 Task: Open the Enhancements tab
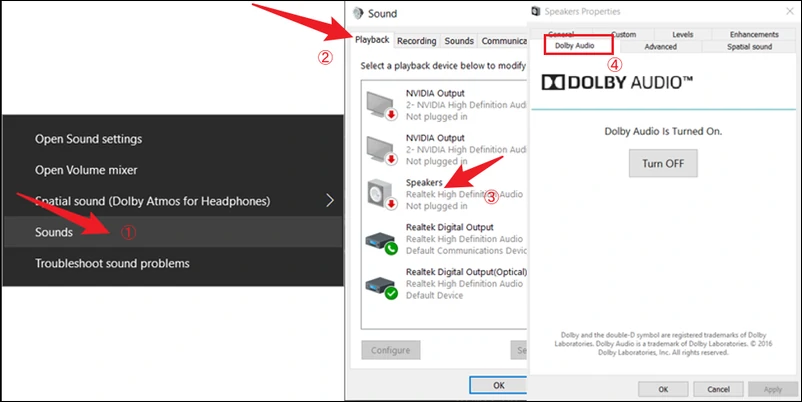(x=754, y=34)
